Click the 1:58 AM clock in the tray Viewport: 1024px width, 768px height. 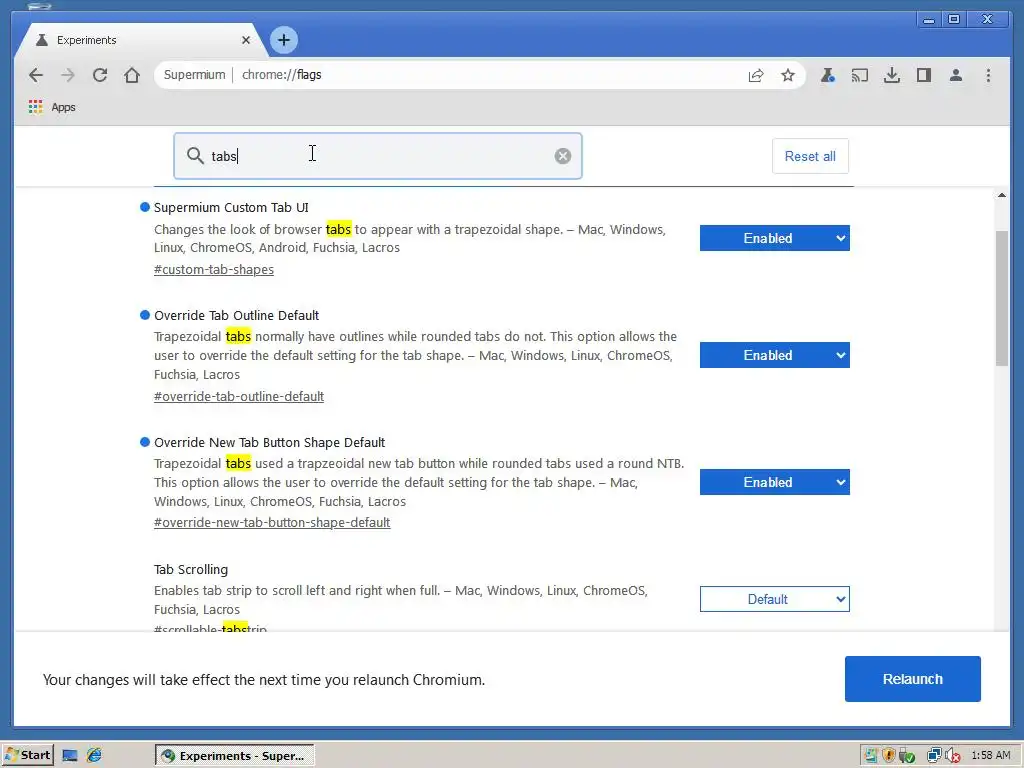point(991,755)
